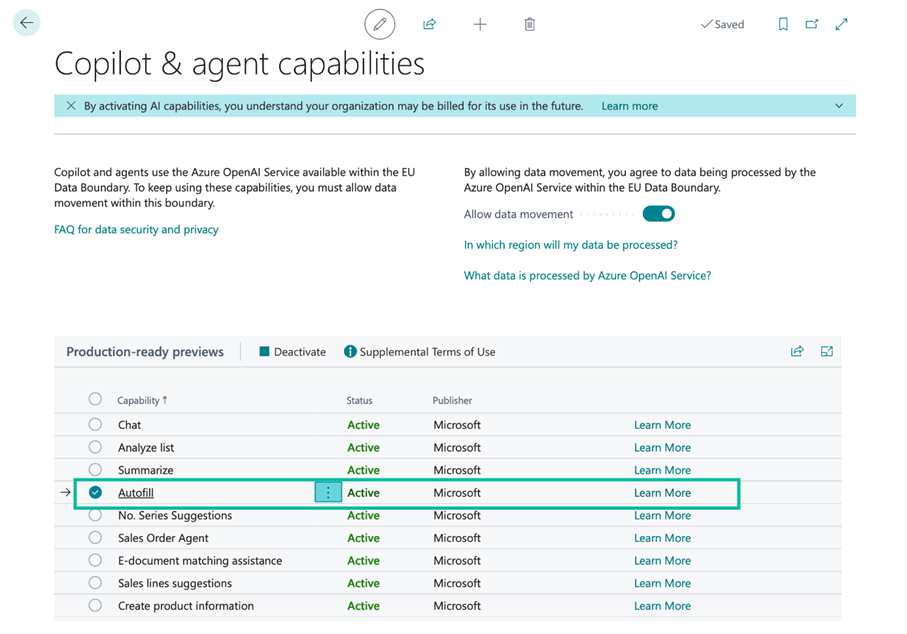Dismiss the billing notification with X

(71, 106)
